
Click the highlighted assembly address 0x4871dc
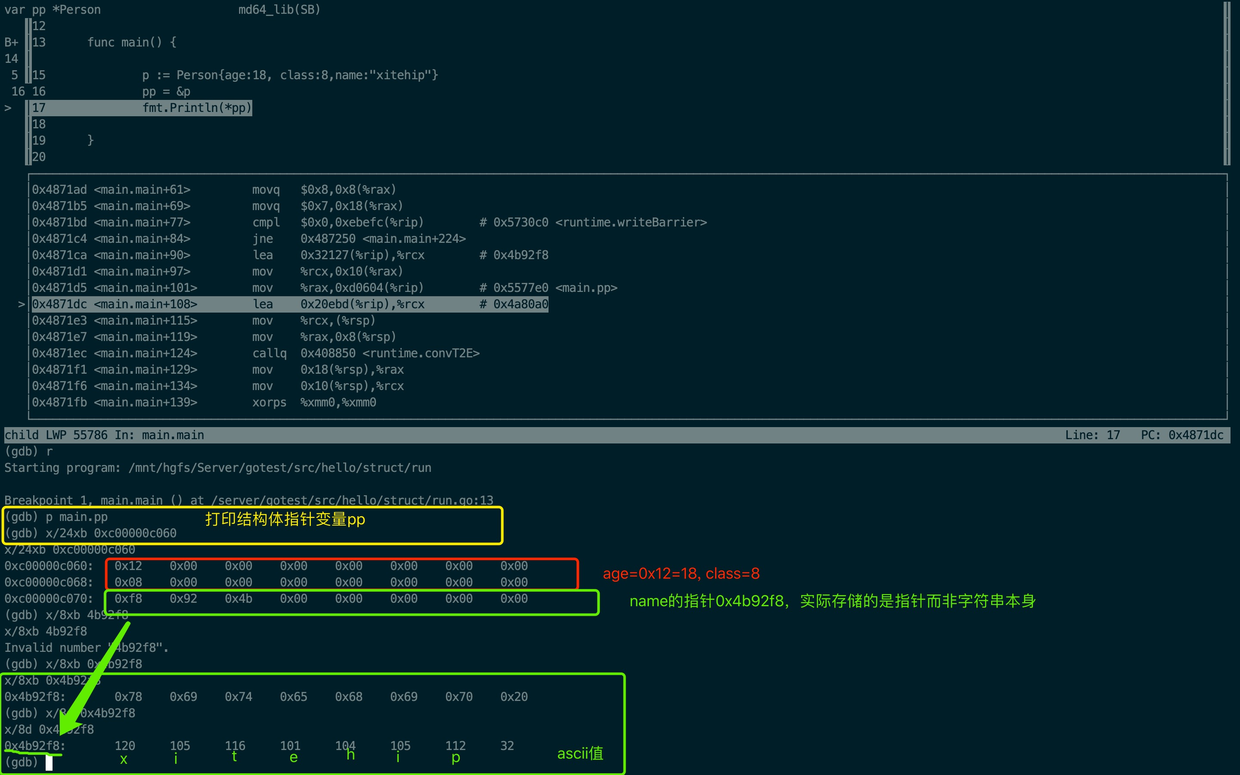coord(59,304)
